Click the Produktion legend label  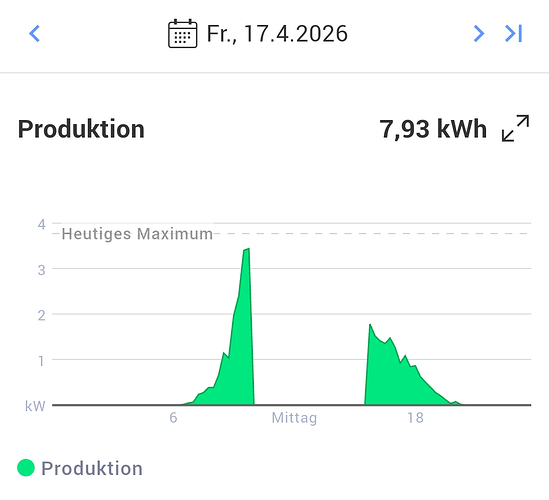point(92,468)
